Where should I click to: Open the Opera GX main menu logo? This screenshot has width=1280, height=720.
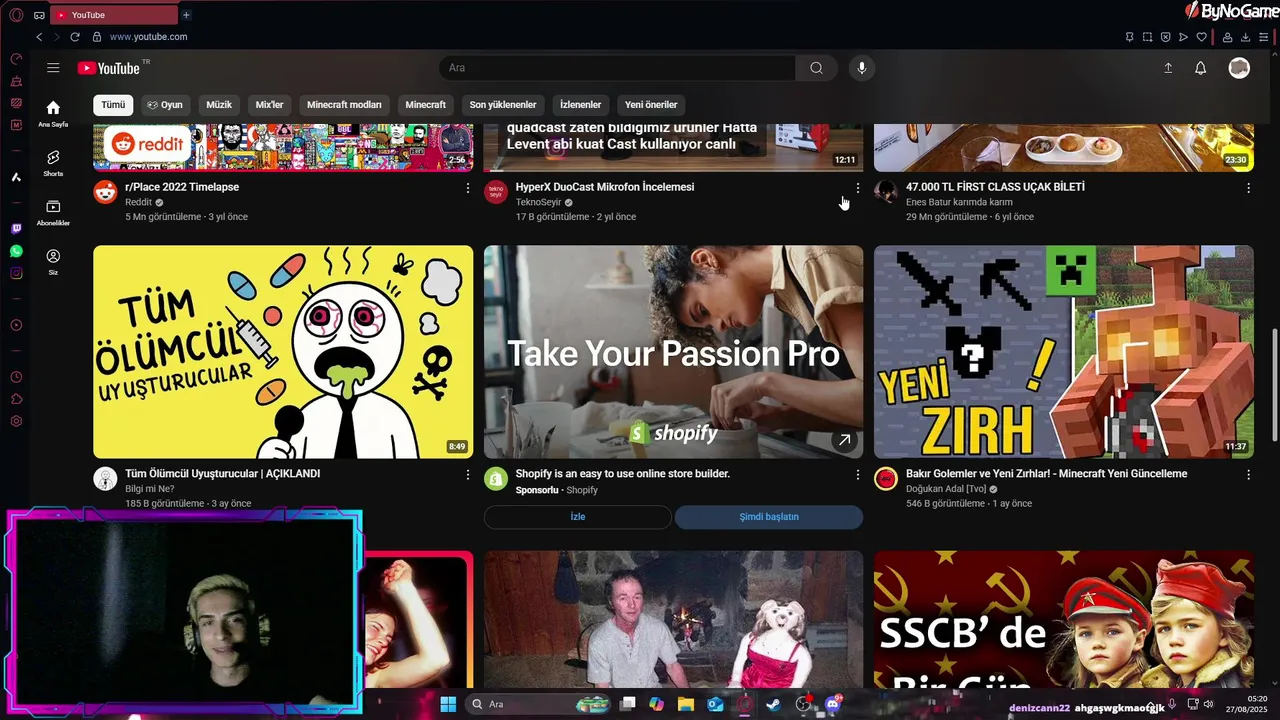click(x=16, y=15)
